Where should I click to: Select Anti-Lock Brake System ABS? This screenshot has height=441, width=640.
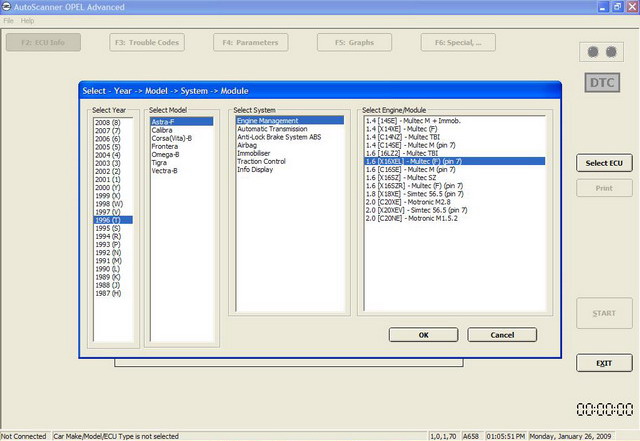pos(290,137)
